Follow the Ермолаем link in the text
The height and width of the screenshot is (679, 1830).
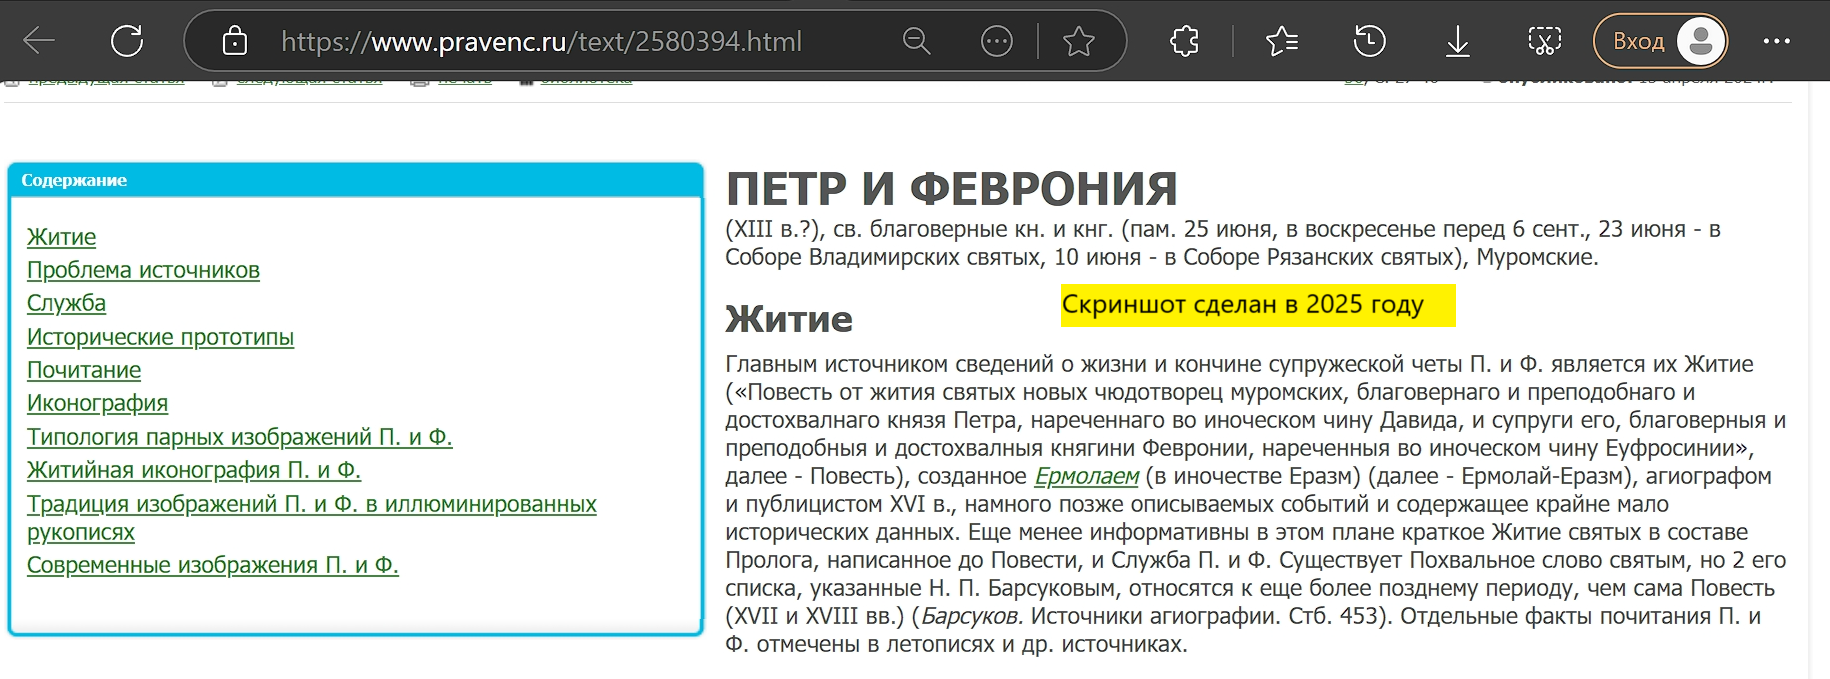point(1086,476)
